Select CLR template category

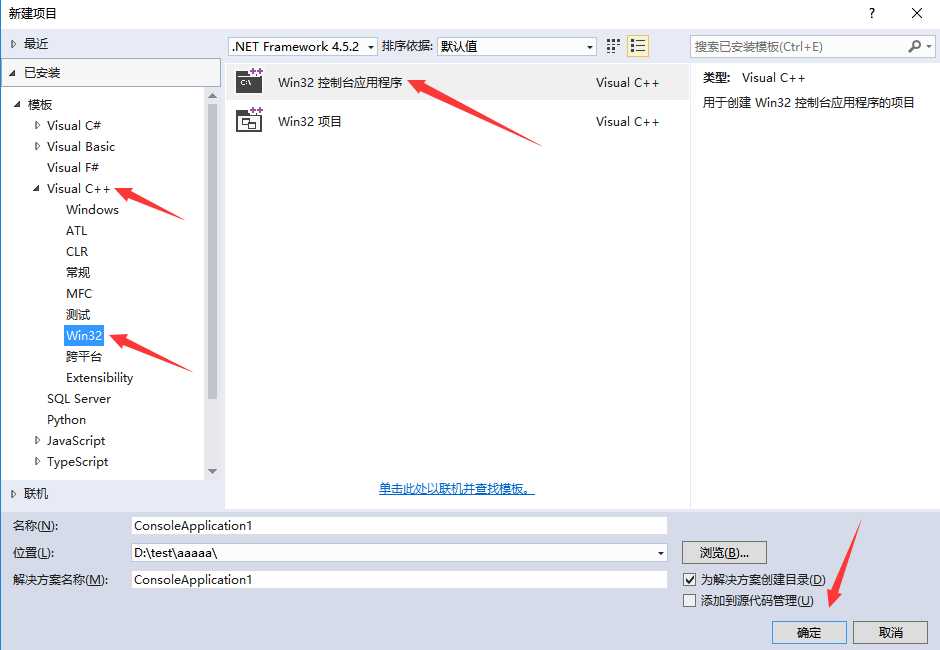[x=77, y=251]
